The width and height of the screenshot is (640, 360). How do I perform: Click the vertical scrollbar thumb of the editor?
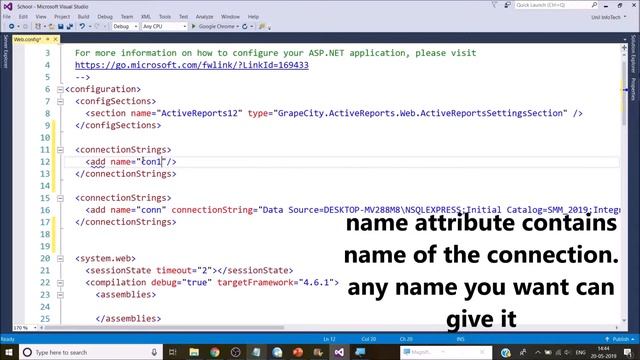tap(624, 93)
